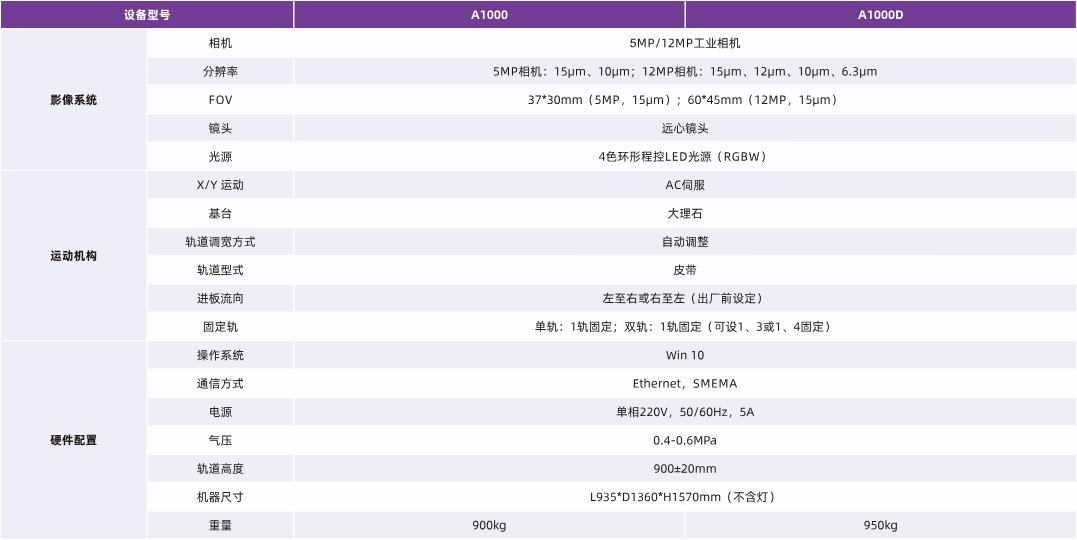Click the A1000D column header

pos(880,15)
